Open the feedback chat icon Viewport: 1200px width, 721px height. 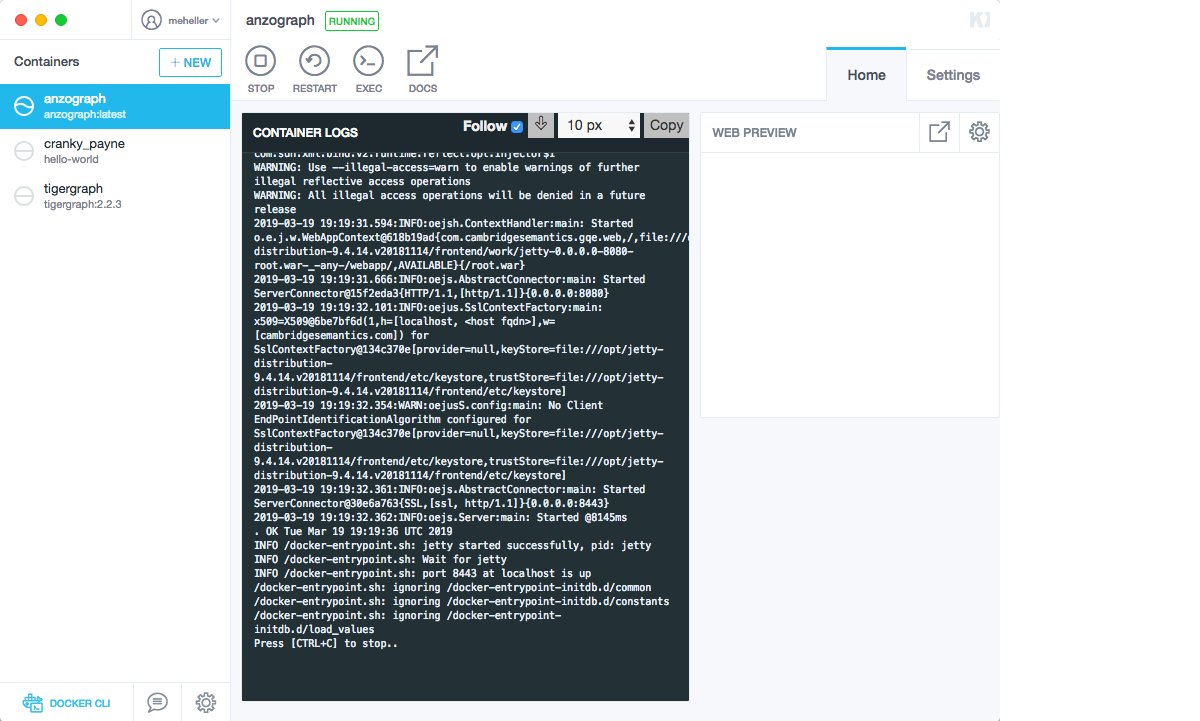[157, 703]
